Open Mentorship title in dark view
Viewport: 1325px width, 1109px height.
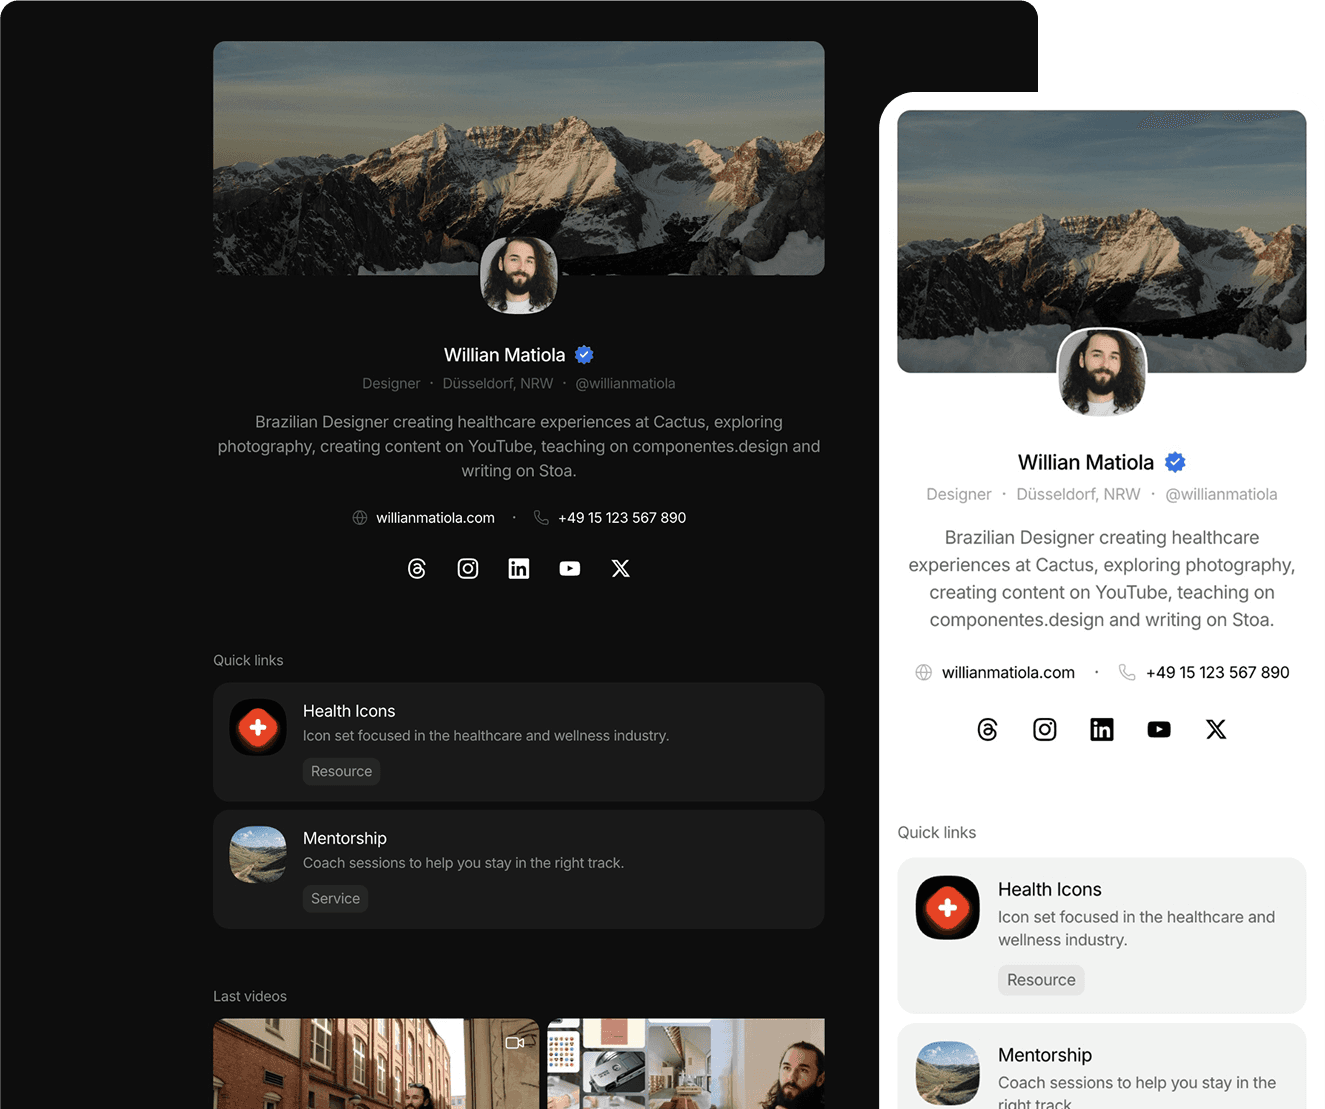(x=345, y=838)
